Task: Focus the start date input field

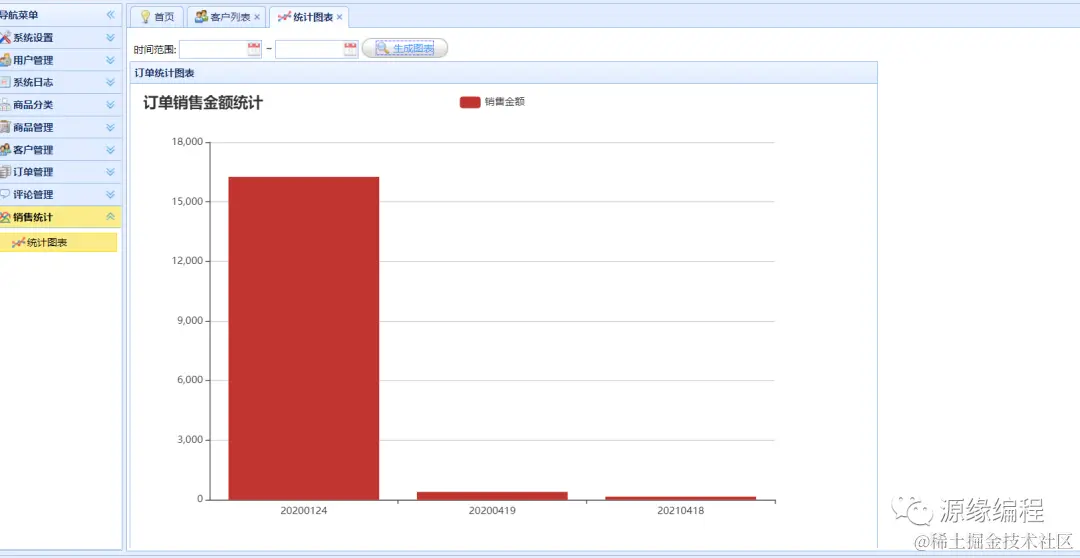Action: (x=214, y=49)
